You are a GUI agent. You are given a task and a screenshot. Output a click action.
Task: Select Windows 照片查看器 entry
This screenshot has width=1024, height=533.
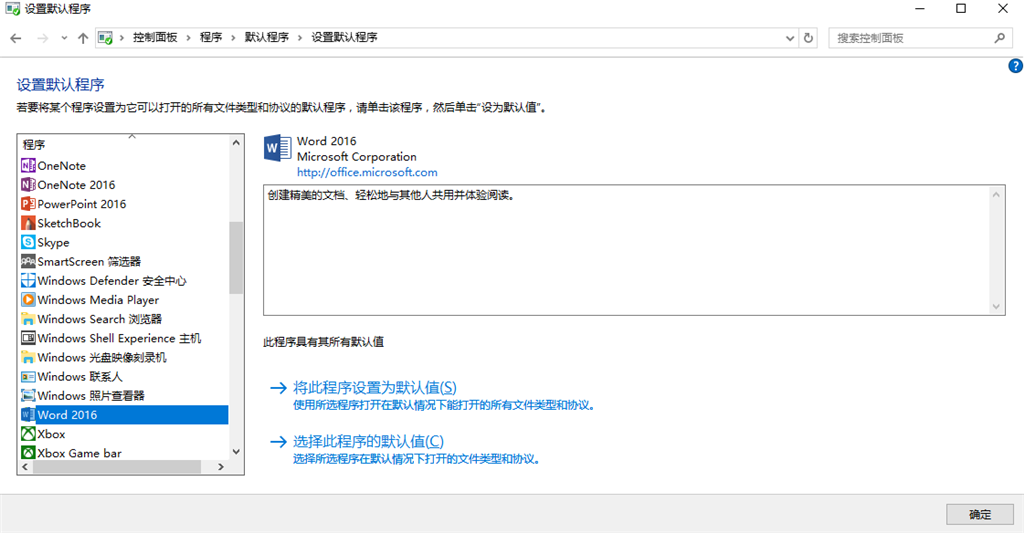click(x=91, y=396)
